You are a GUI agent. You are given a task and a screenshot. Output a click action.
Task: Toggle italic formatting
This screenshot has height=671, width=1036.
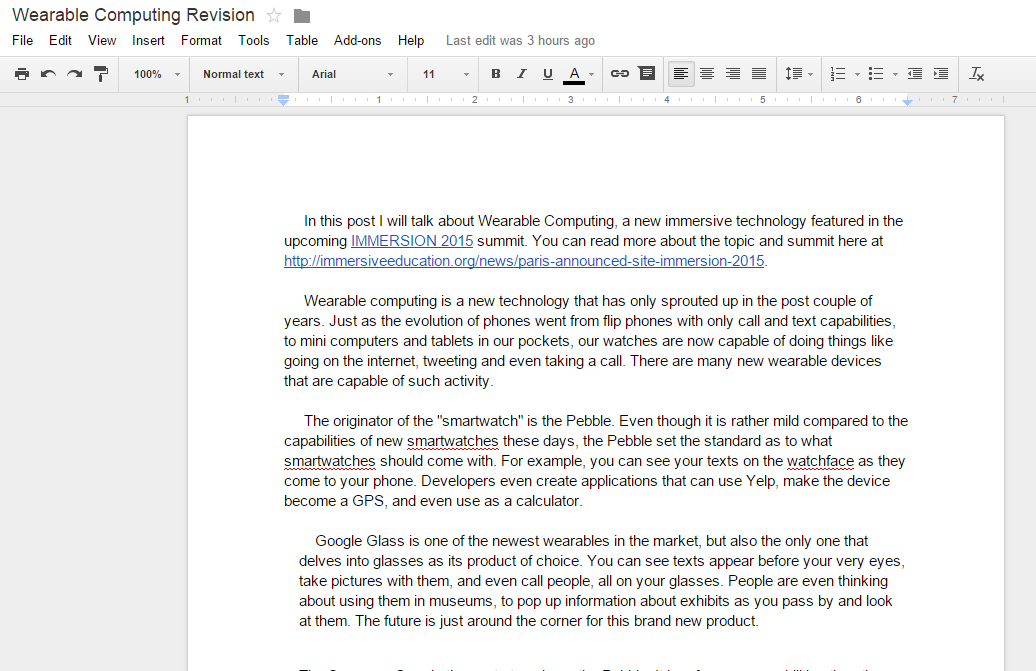[x=521, y=74]
